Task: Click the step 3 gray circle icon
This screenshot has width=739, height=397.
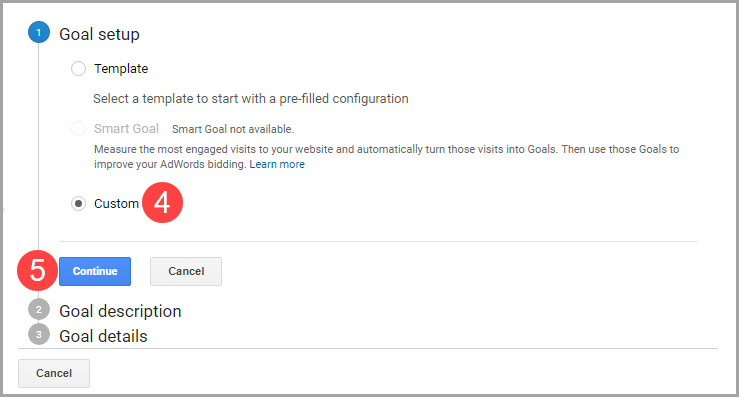Action: pos(39,334)
